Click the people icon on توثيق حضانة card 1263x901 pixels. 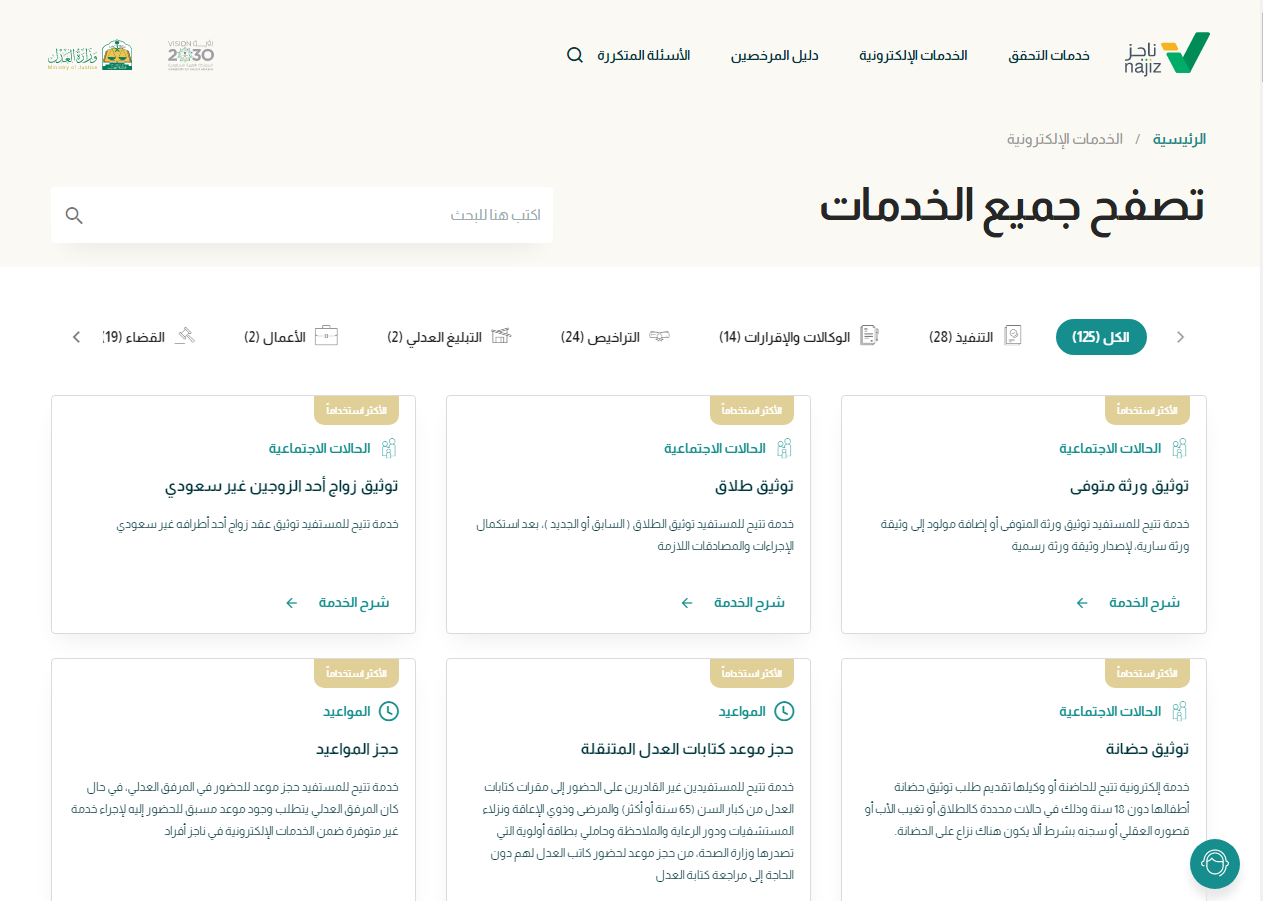[x=1180, y=711]
